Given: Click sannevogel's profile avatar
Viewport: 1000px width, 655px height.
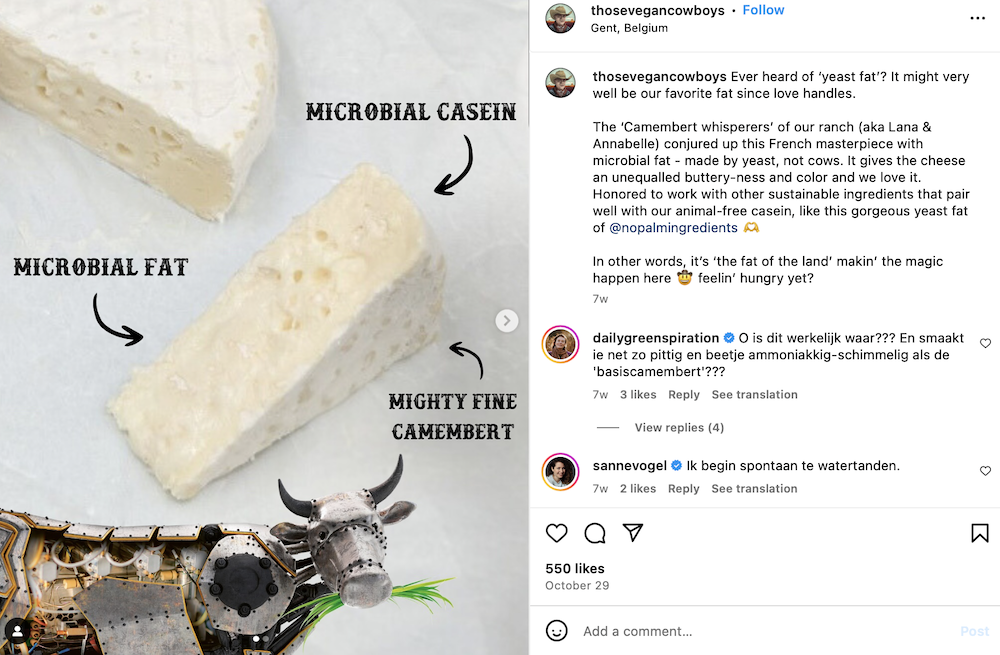Looking at the screenshot, I should point(560,471).
